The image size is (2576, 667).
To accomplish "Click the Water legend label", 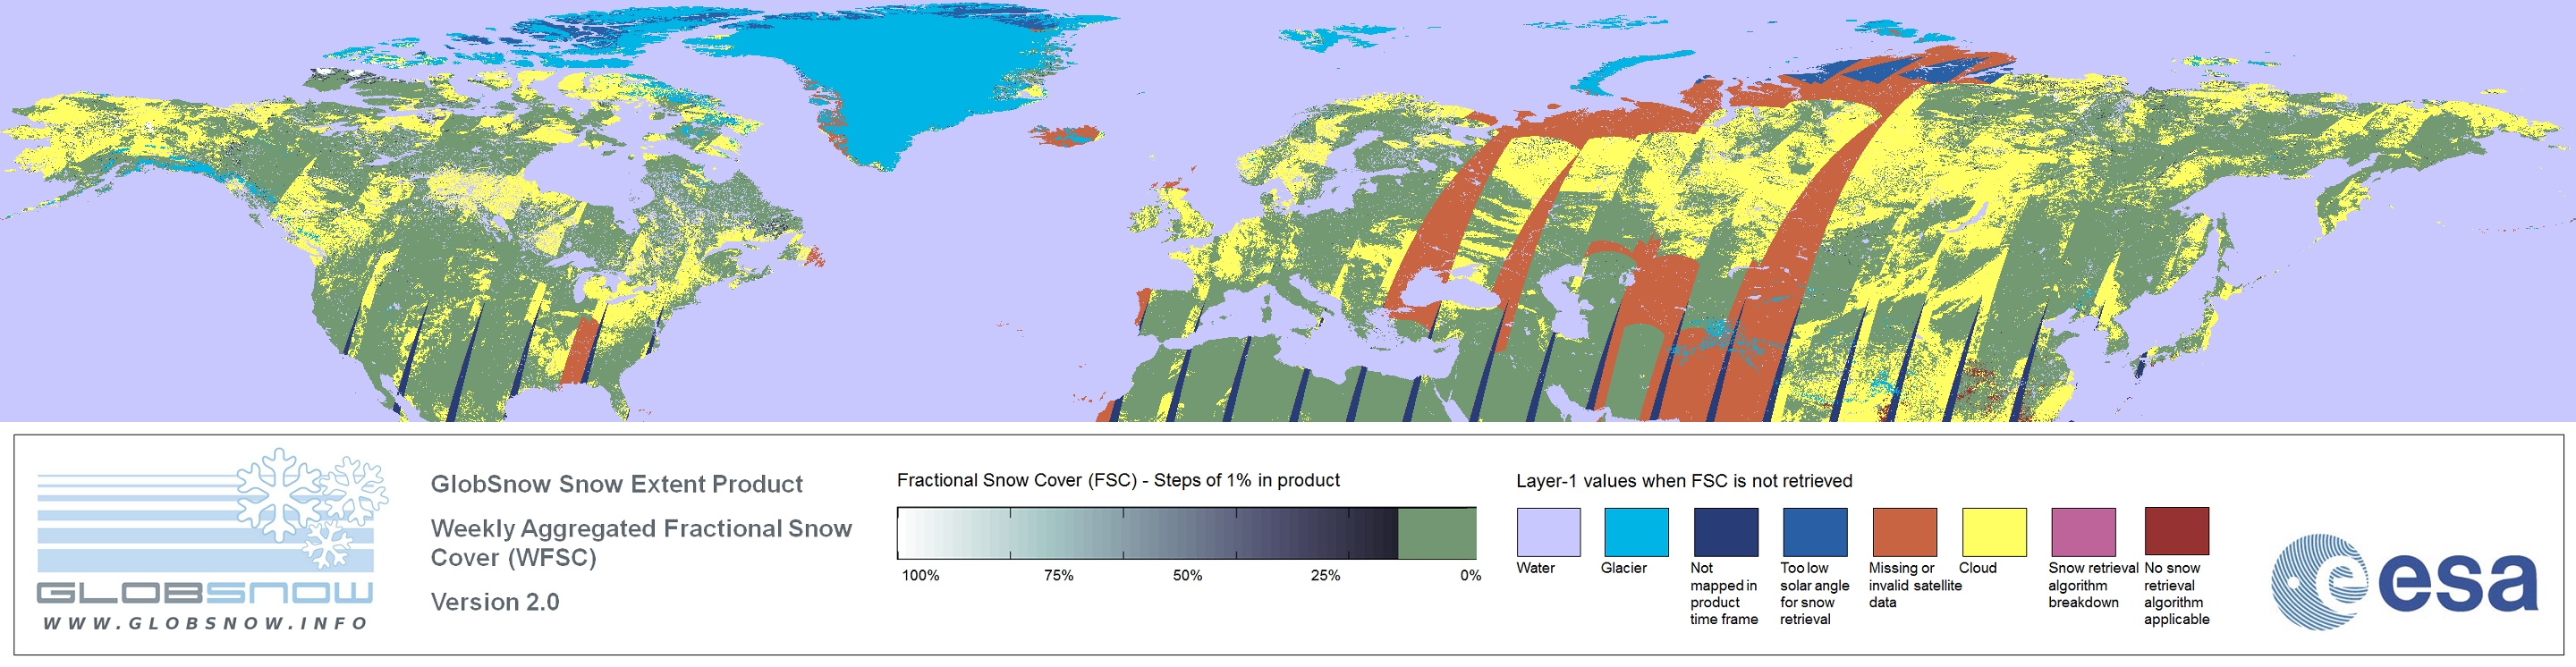I will click(1535, 568).
